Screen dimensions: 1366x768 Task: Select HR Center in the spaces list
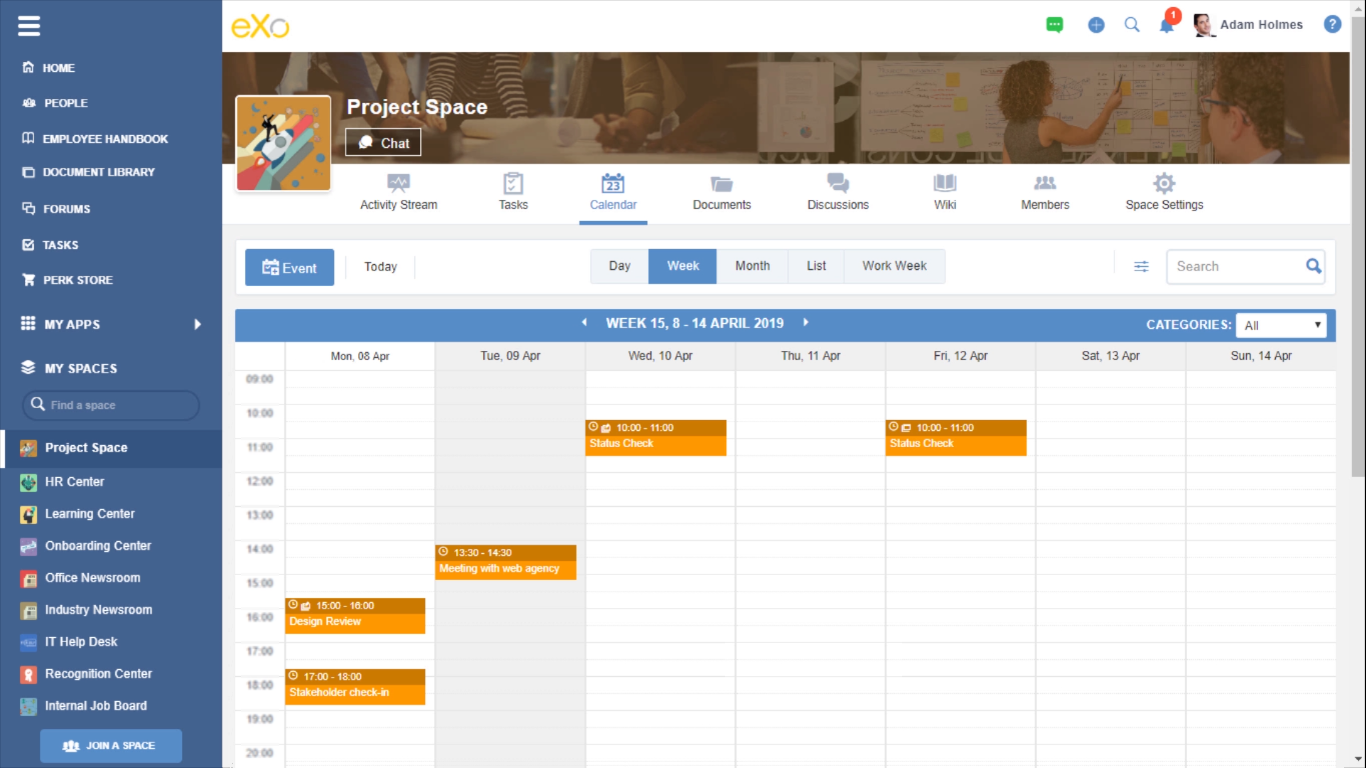coord(77,481)
